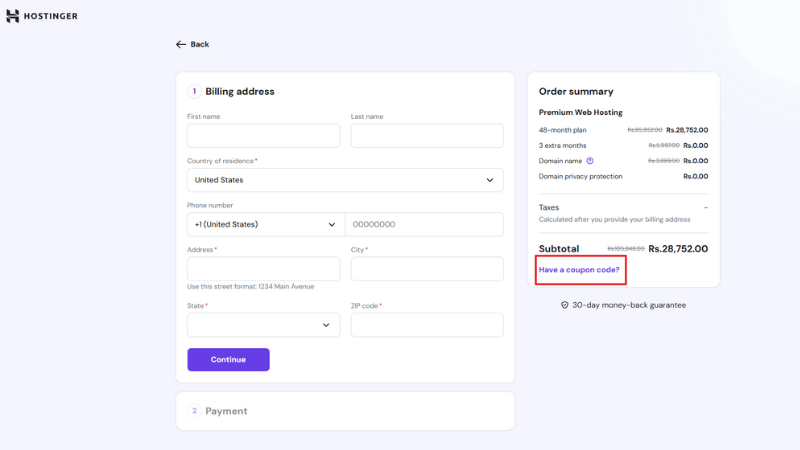Open the Country of residence dropdown

click(x=345, y=180)
